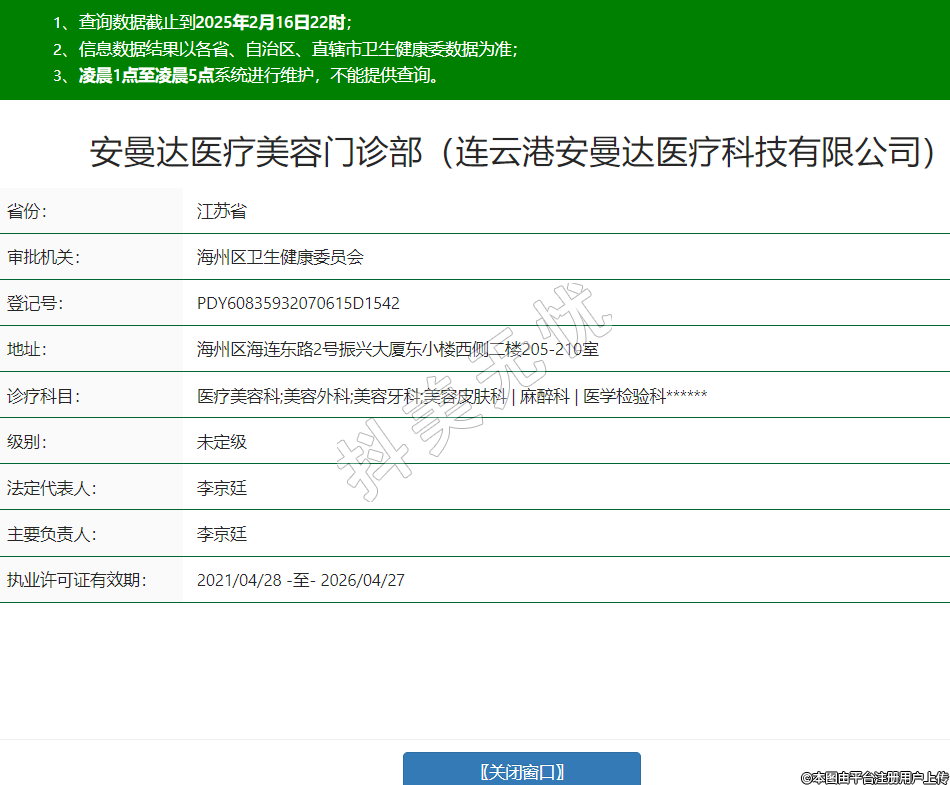Viewport: 950px width, 785px height.
Task: Click the 登记号 field label
Action: pos(35,303)
